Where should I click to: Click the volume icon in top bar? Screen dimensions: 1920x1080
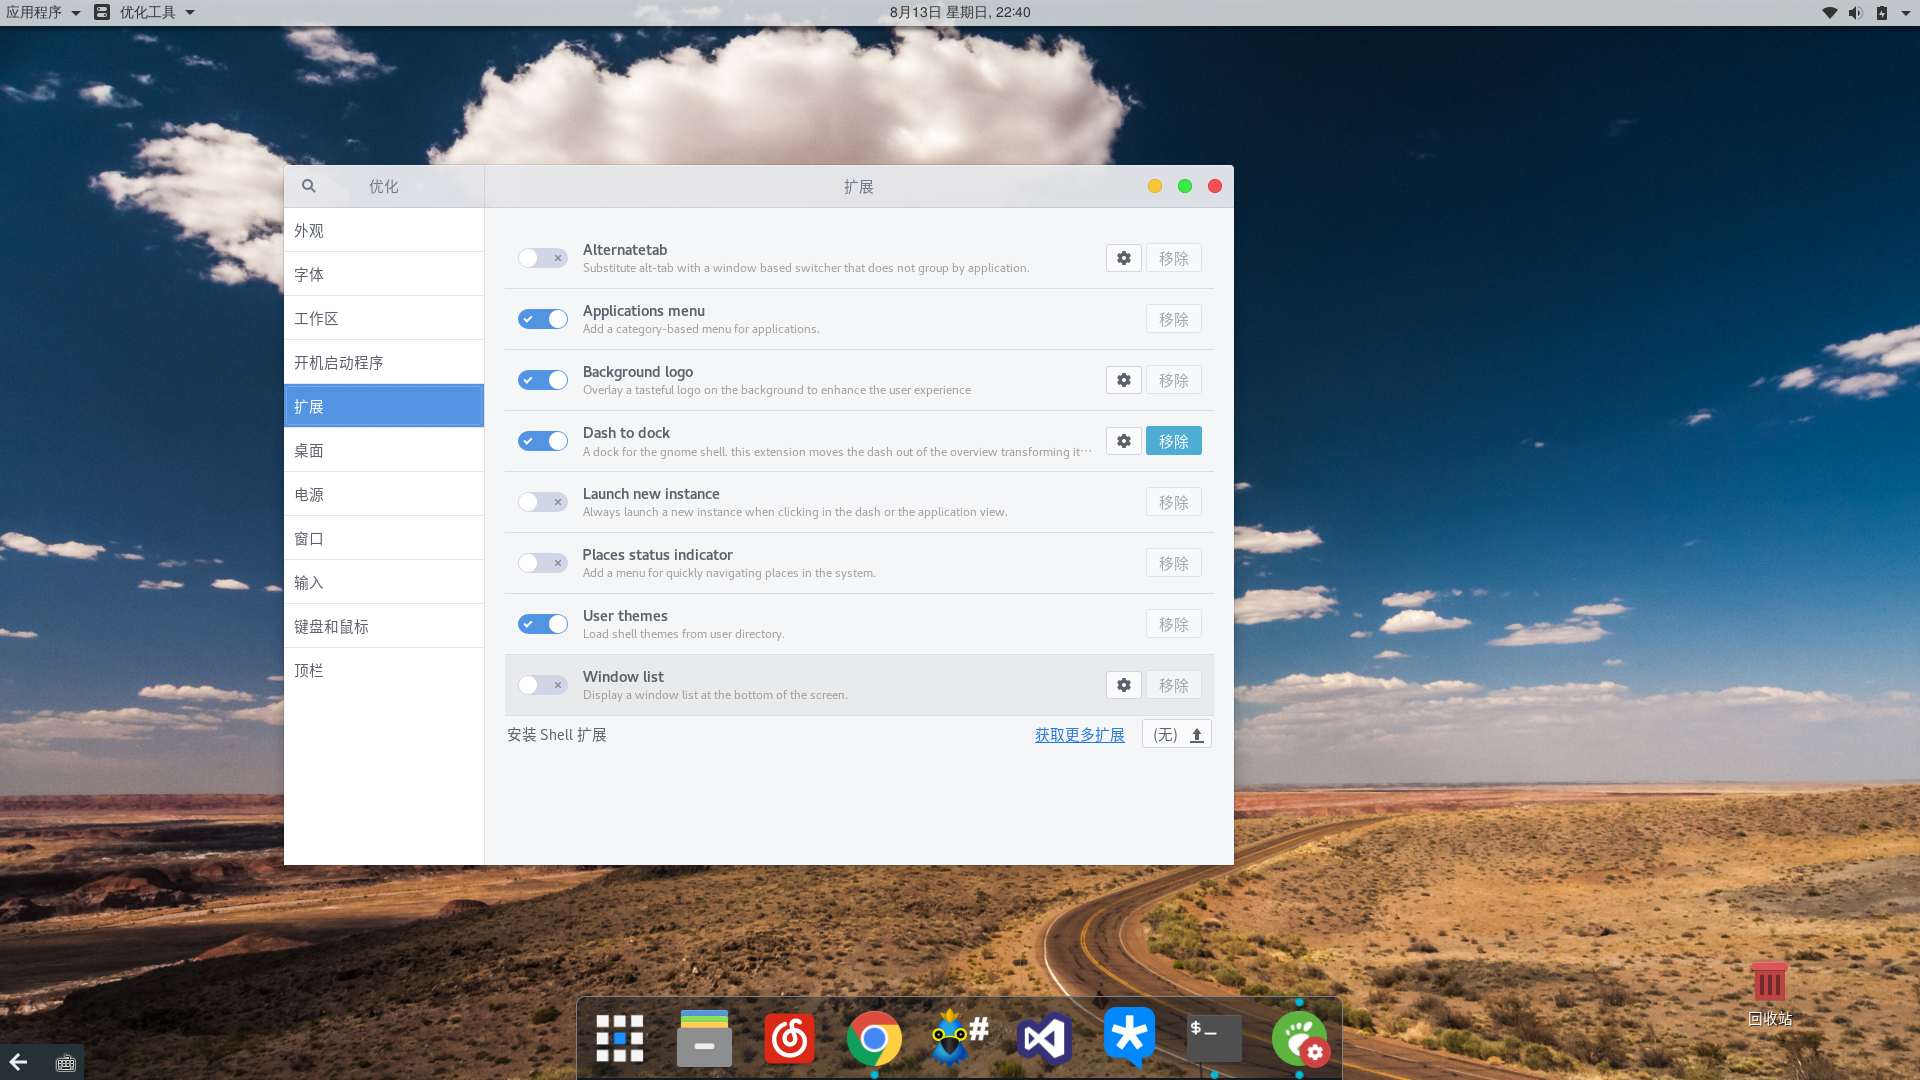[1856, 13]
